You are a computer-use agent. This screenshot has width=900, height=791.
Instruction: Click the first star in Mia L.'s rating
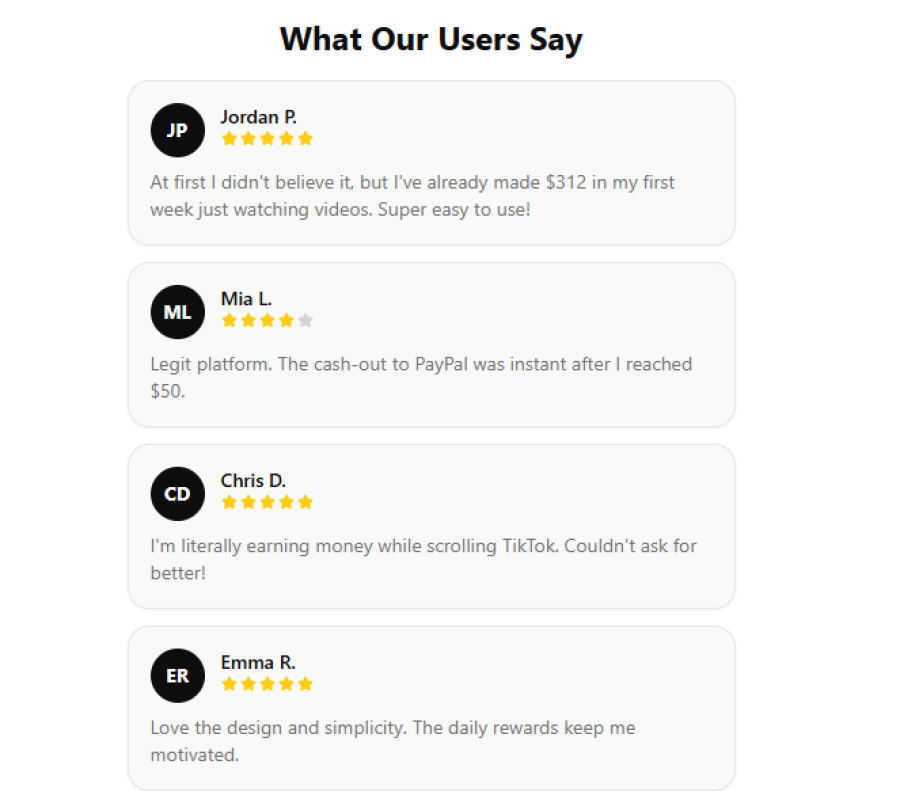pyautogui.click(x=229, y=321)
